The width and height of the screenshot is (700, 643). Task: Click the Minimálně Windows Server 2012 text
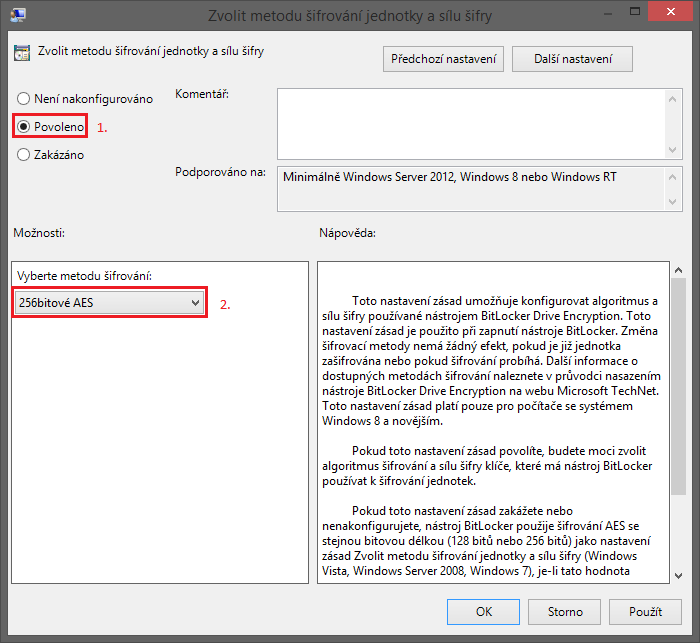click(450, 177)
